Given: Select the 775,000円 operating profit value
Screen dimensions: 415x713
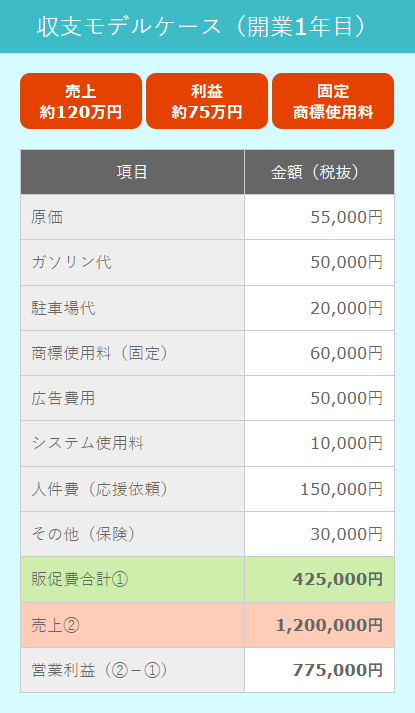Looking at the screenshot, I should pyautogui.click(x=337, y=670).
